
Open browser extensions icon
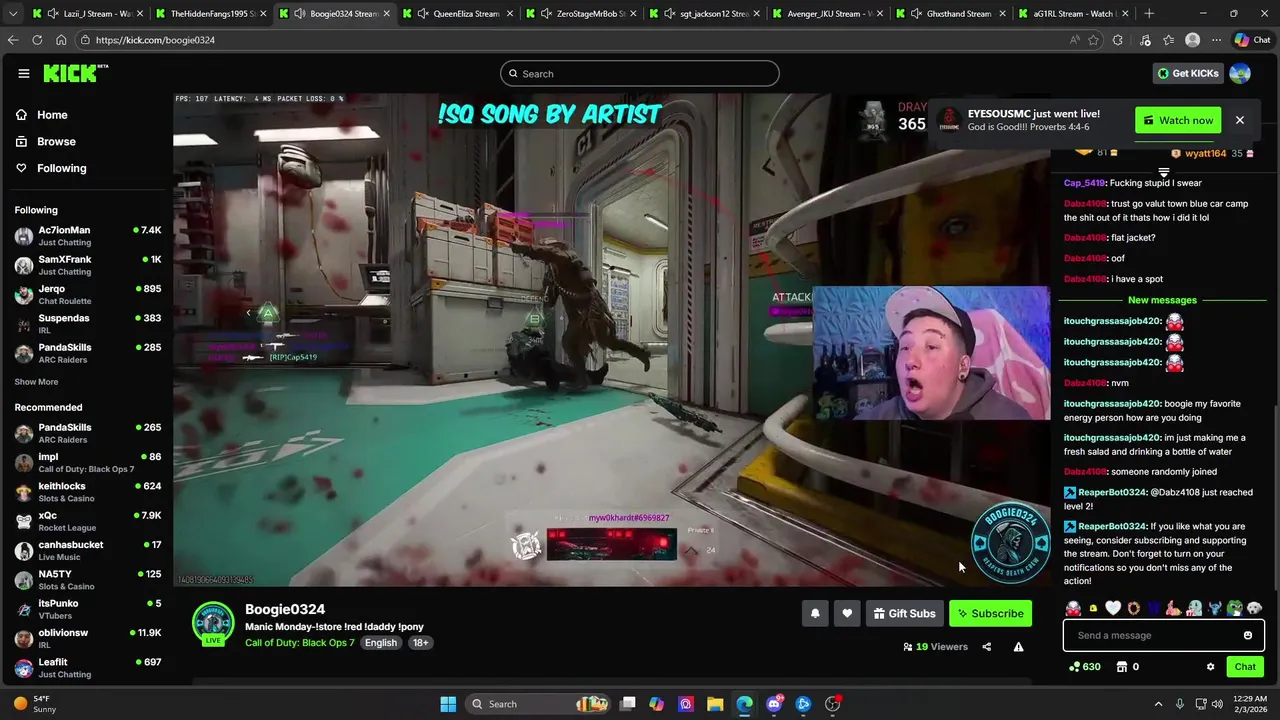(x=1118, y=40)
